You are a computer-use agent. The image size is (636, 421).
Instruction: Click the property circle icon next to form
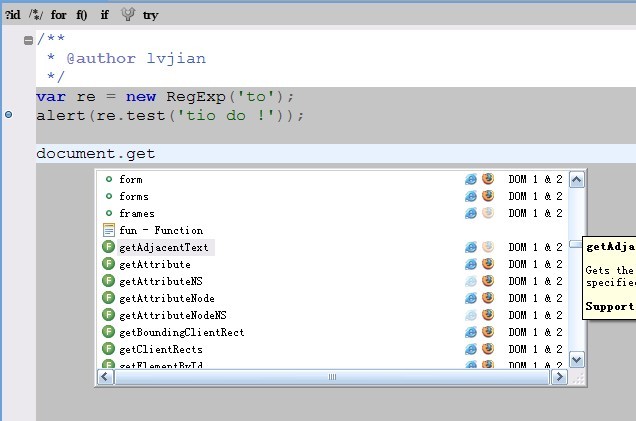coord(109,179)
